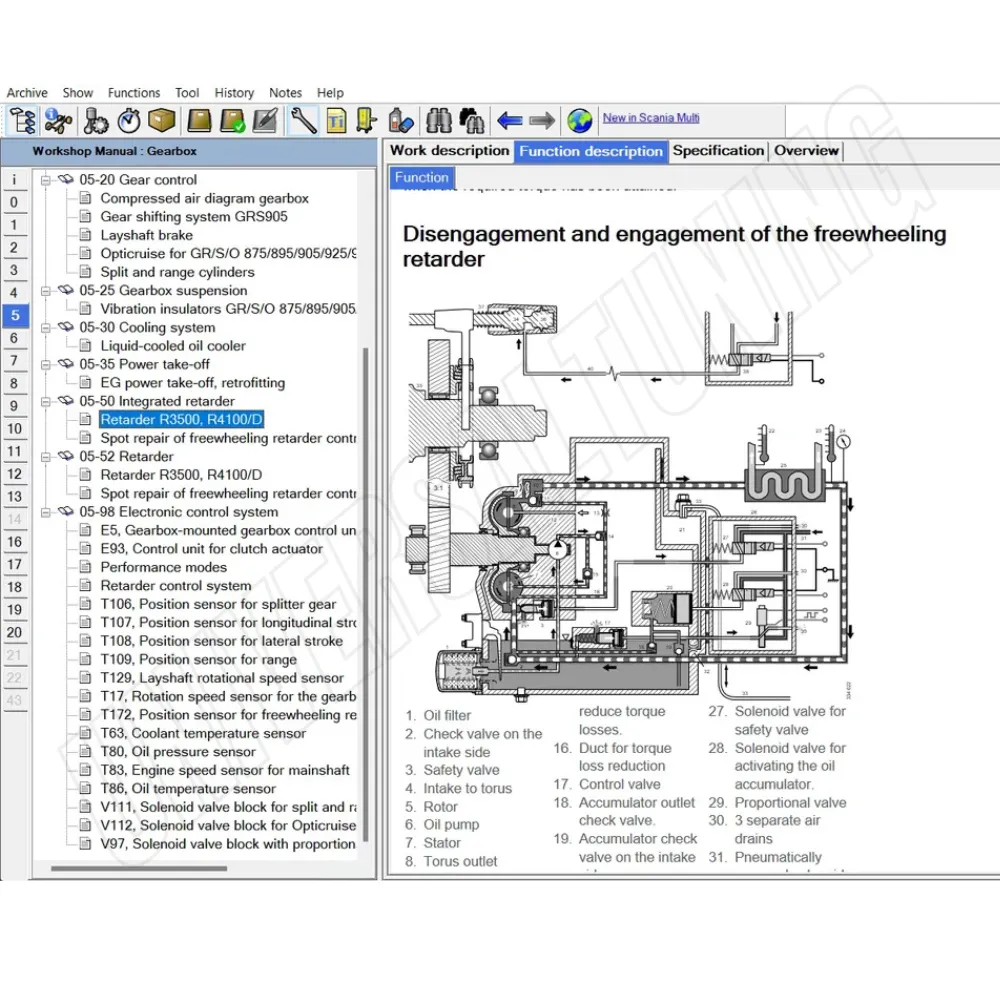Open the History menu
This screenshot has height=1000, width=1000.
coord(234,93)
